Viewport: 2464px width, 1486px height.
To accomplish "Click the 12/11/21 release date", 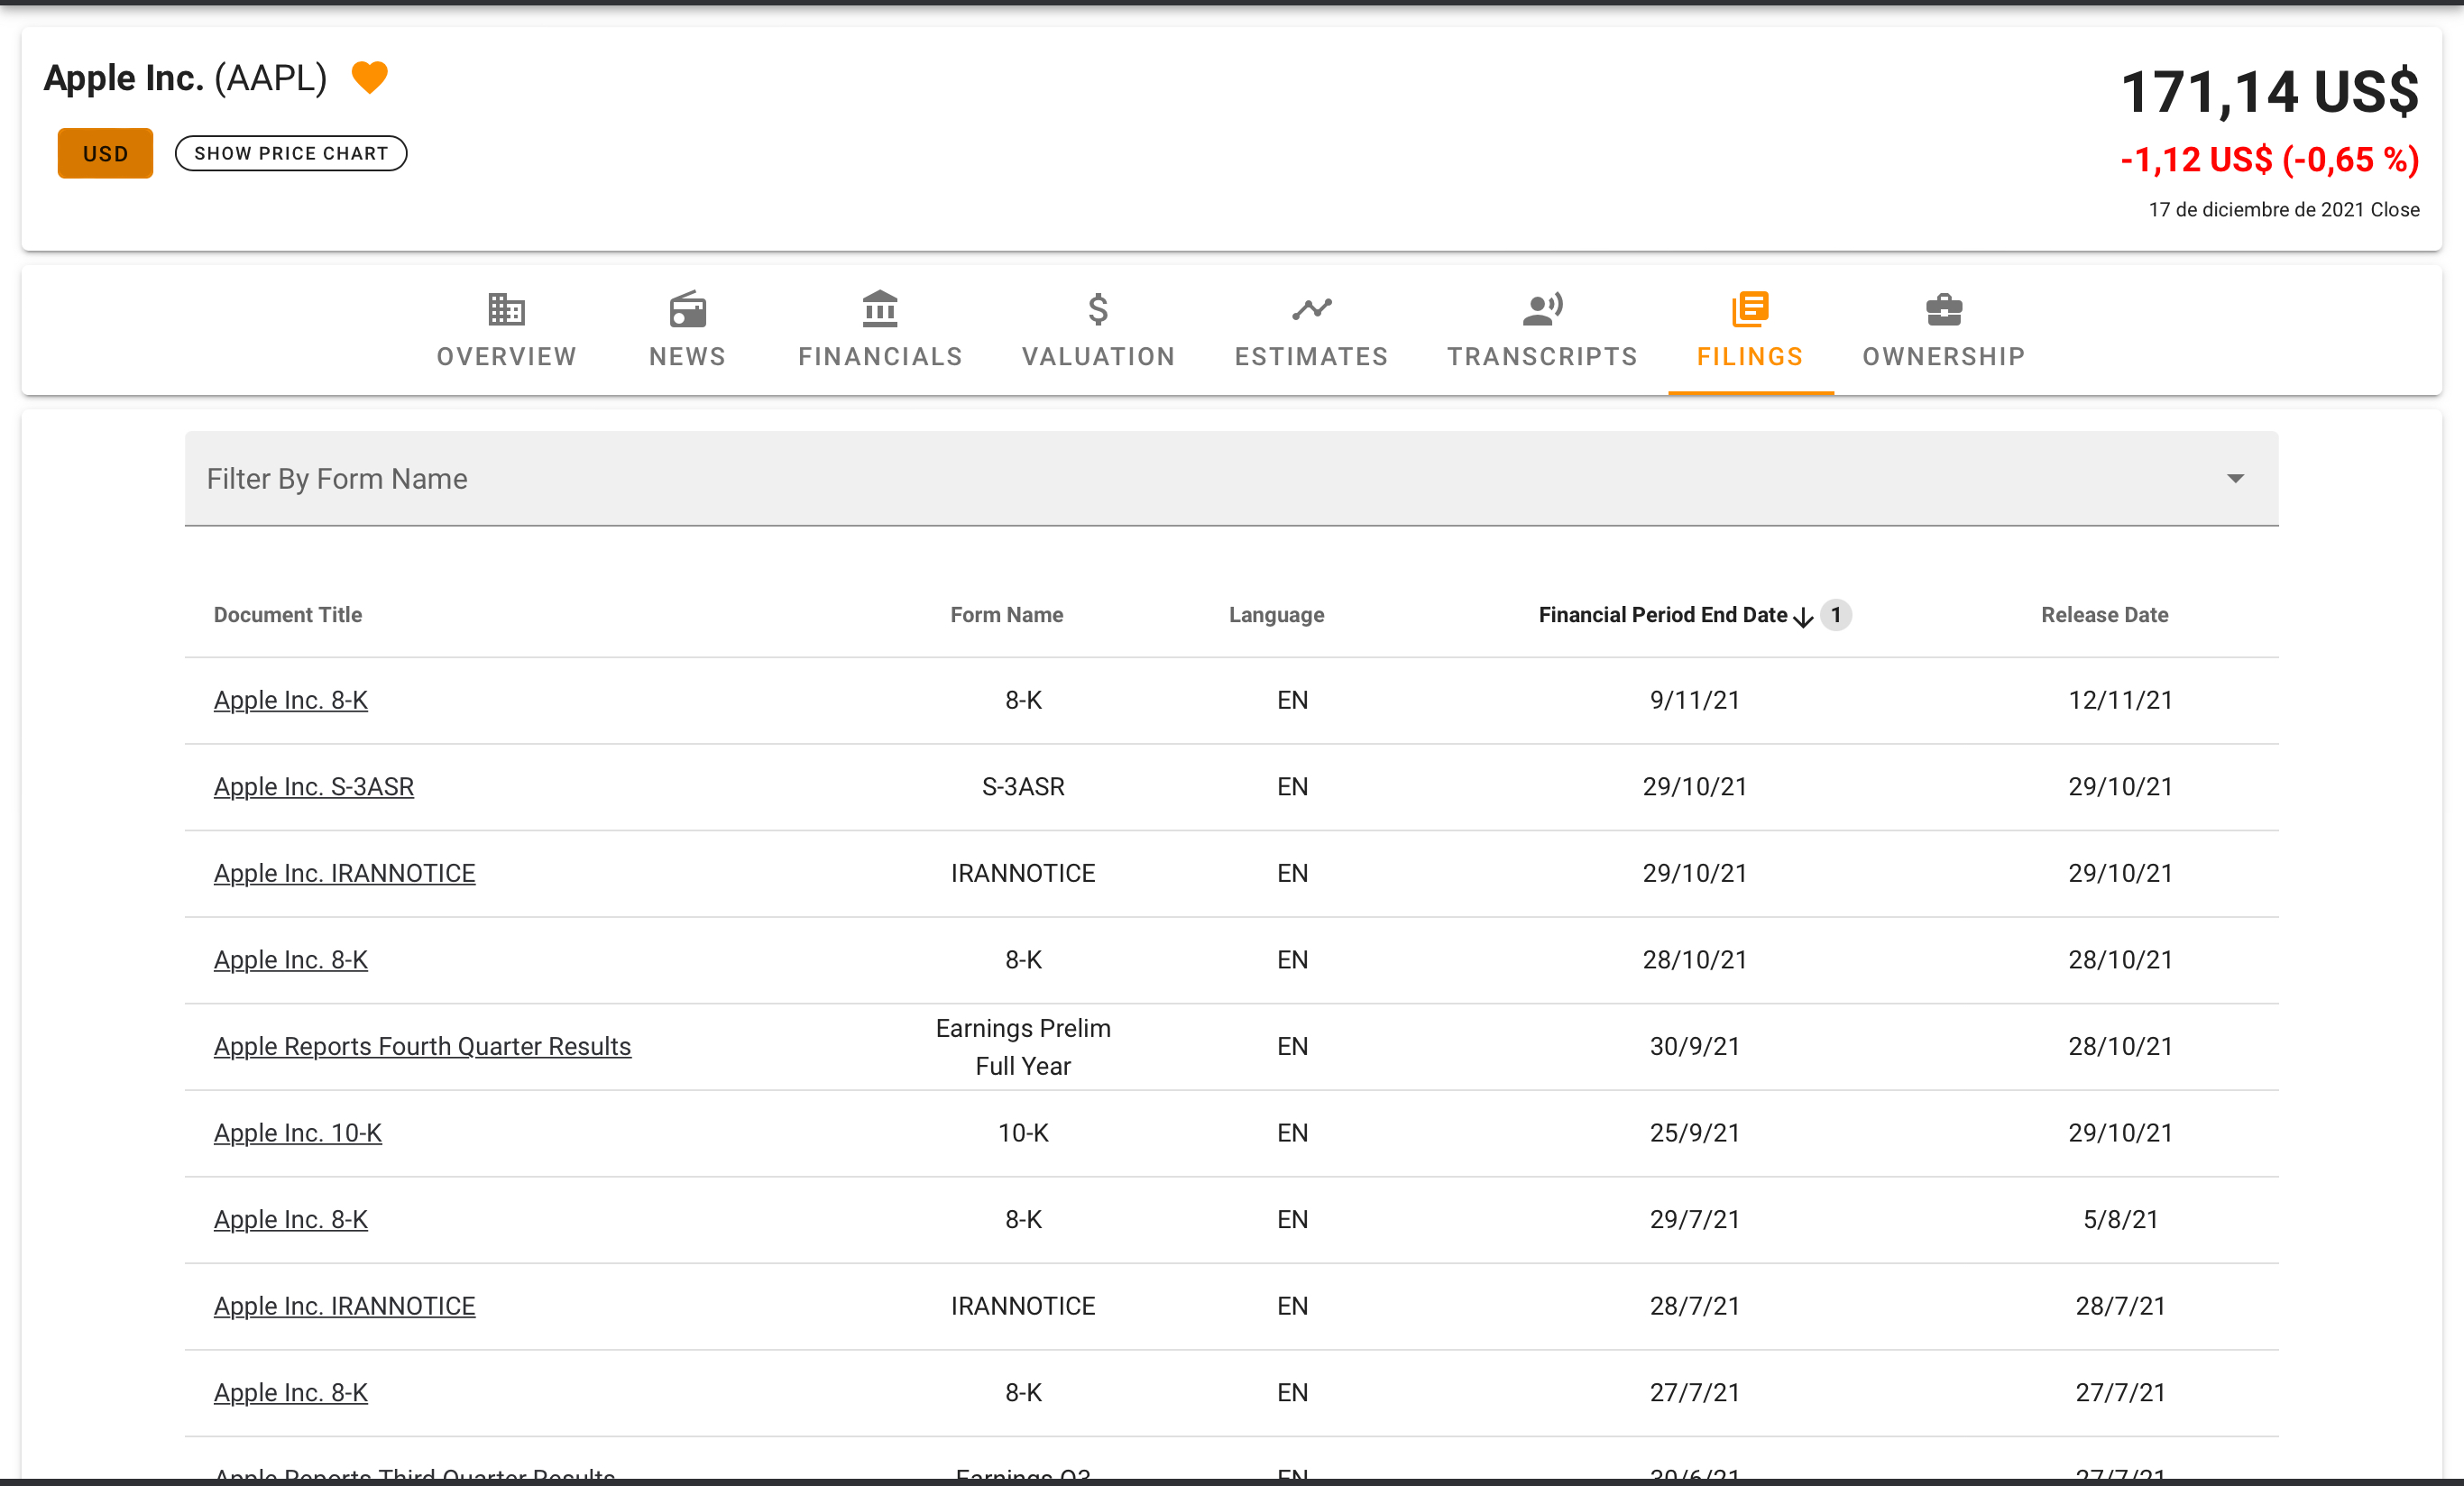I will coord(2120,701).
